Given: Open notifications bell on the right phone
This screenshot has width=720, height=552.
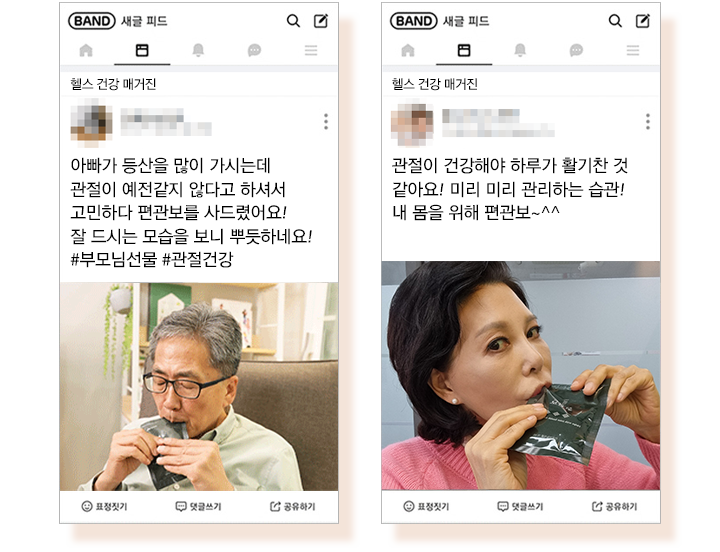Looking at the screenshot, I should pyautogui.click(x=520, y=50).
